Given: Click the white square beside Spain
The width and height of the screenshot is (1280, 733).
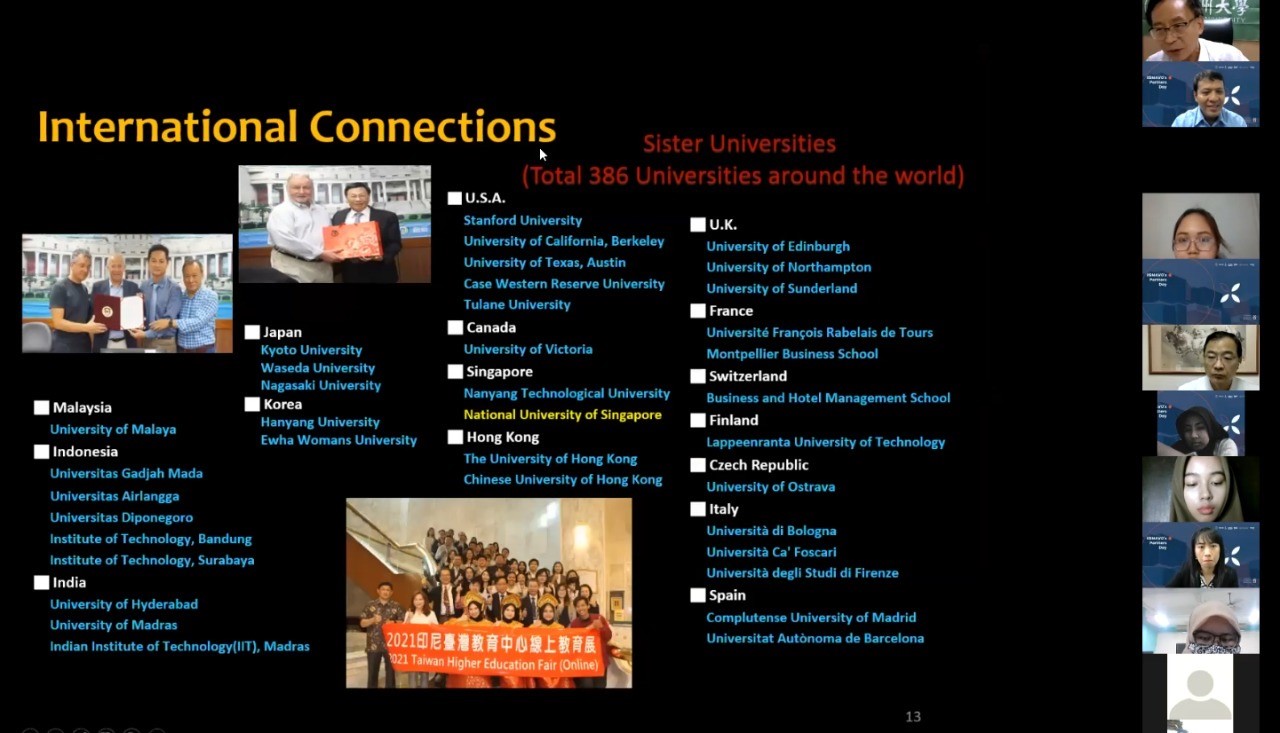Looking at the screenshot, I should pos(698,595).
